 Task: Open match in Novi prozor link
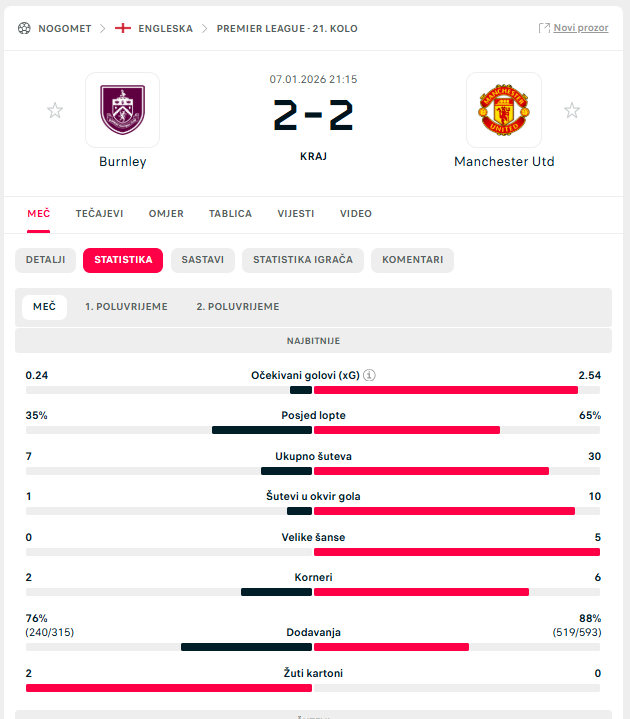coord(581,28)
